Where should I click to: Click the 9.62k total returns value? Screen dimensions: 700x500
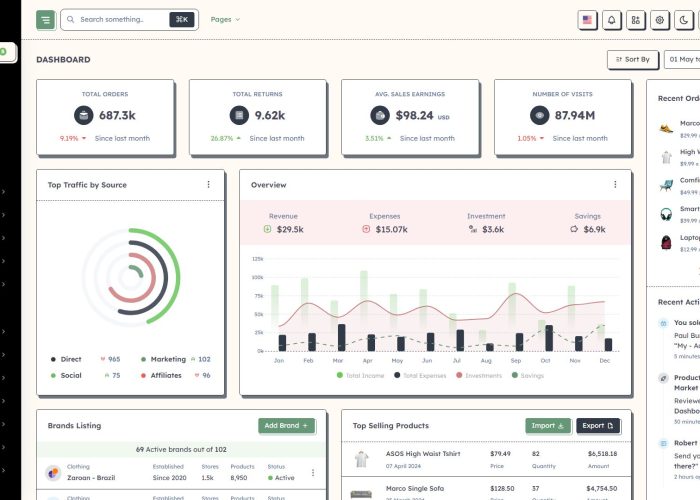tap(270, 116)
